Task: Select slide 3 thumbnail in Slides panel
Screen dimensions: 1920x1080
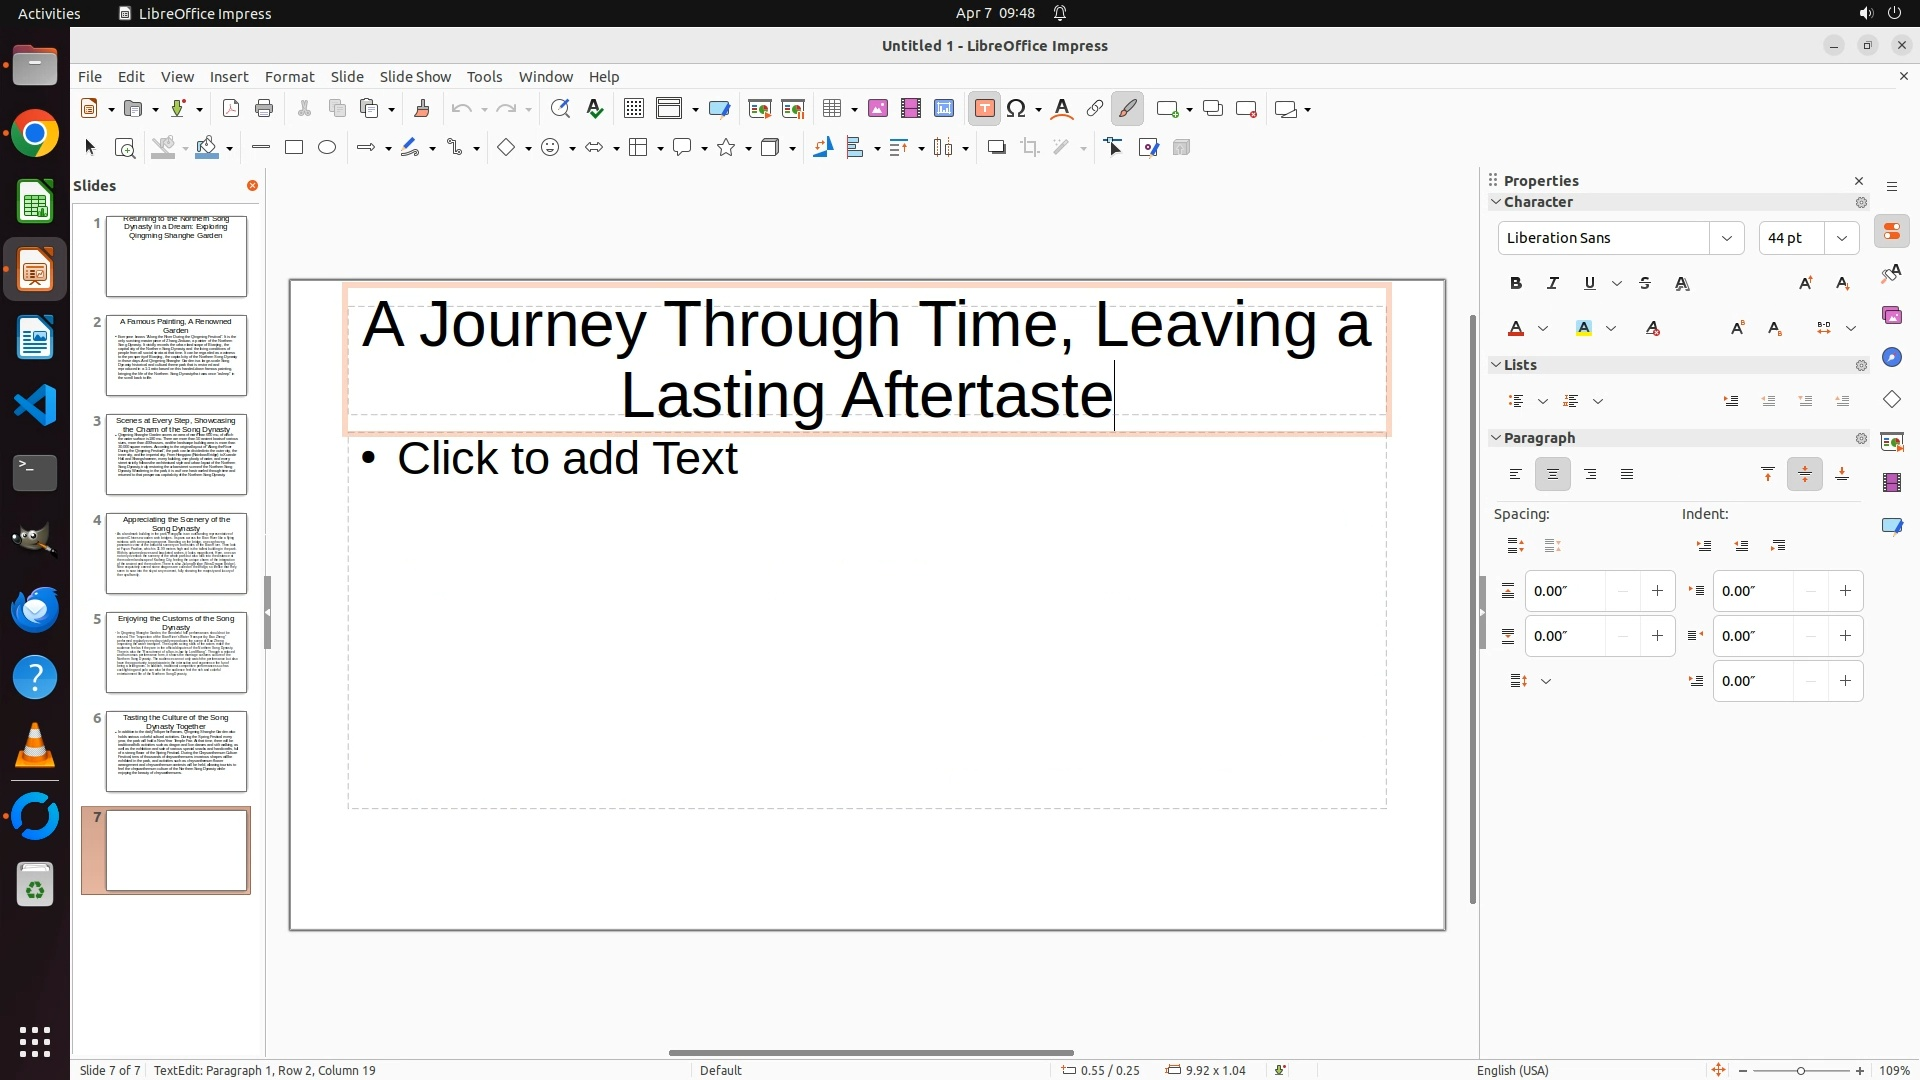Action: point(176,454)
